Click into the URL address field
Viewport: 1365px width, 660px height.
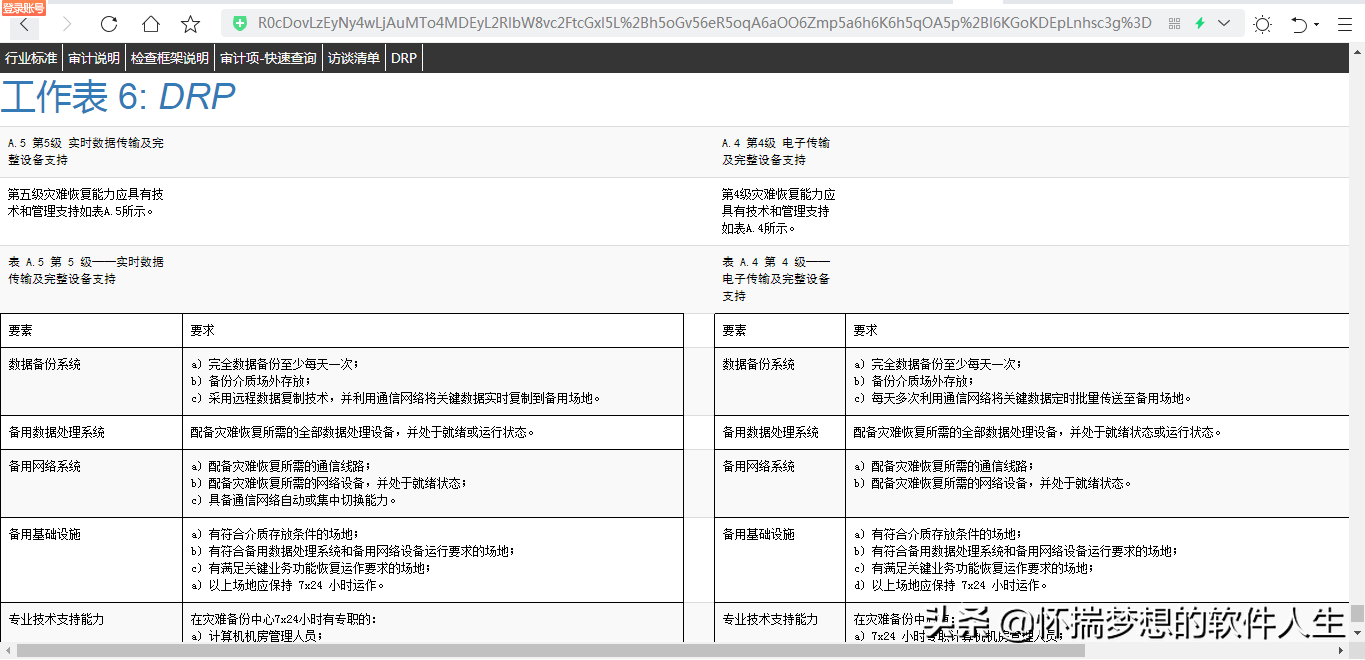tap(704, 23)
